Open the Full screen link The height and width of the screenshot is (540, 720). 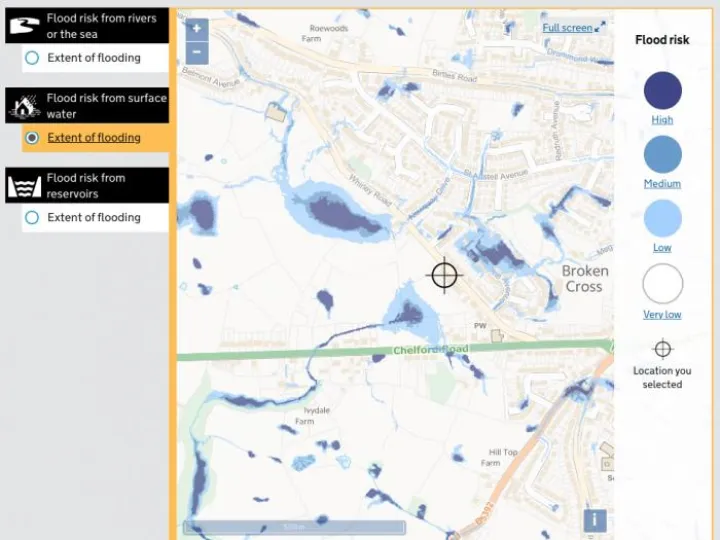[567, 28]
